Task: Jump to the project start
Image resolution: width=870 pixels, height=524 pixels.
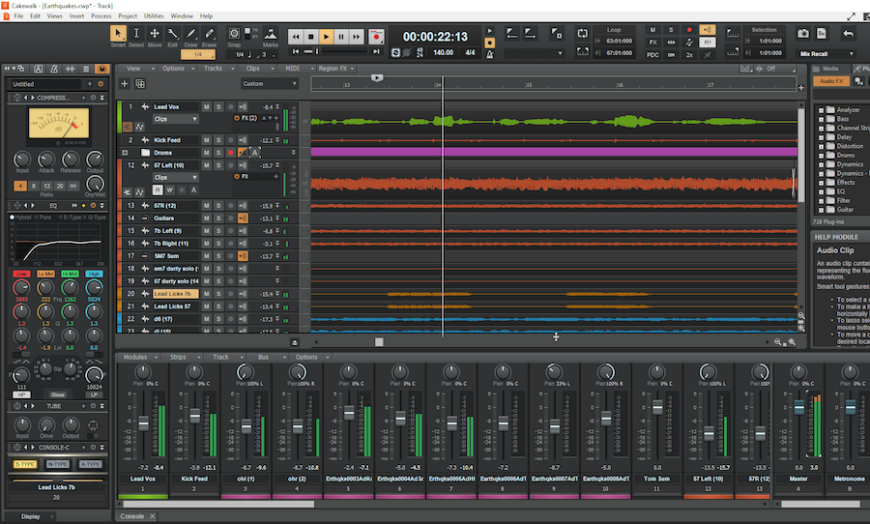Action: (x=296, y=52)
